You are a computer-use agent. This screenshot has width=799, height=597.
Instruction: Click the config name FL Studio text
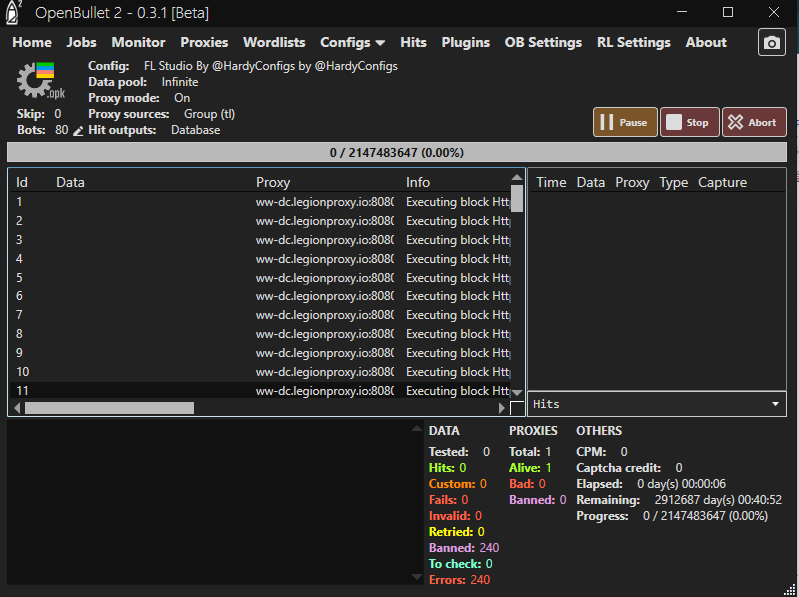tap(271, 66)
